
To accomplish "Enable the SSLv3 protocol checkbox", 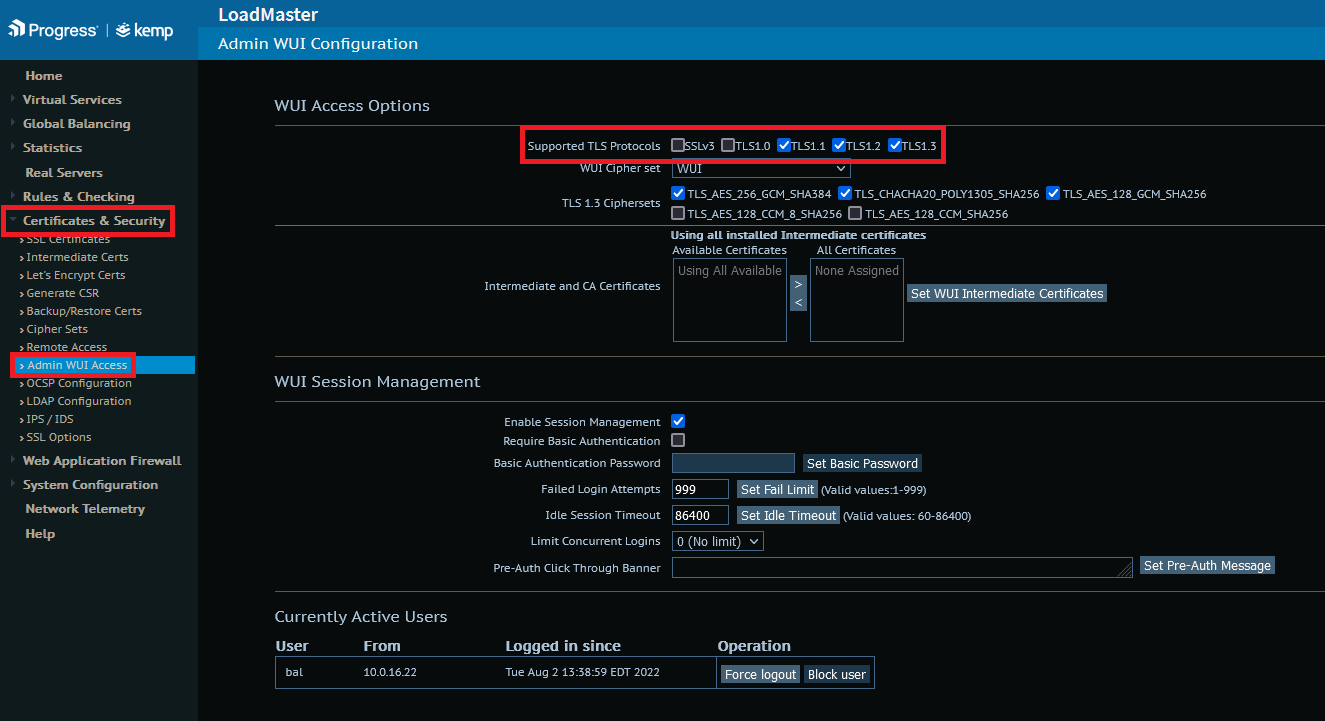I will [678, 145].
